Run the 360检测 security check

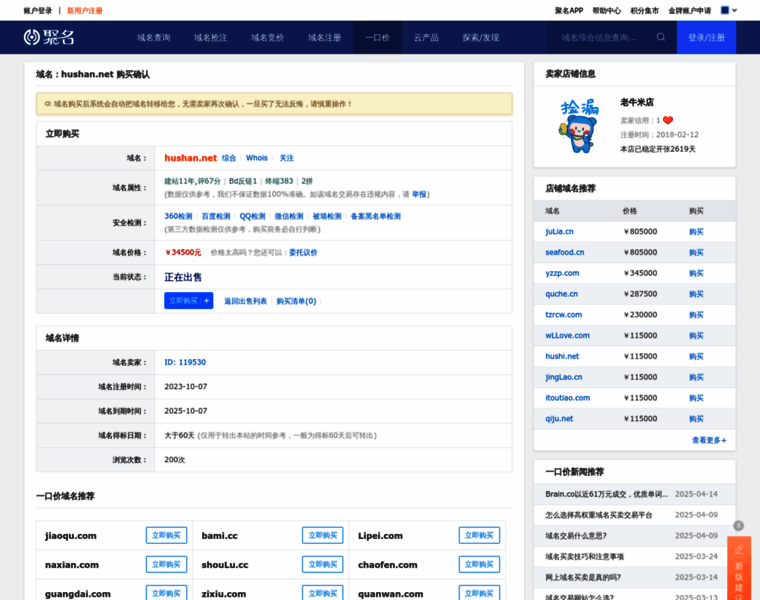(x=178, y=216)
